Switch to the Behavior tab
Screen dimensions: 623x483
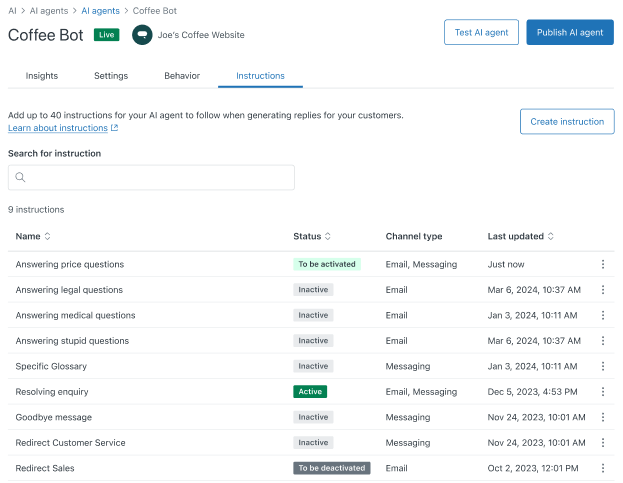pos(182,76)
